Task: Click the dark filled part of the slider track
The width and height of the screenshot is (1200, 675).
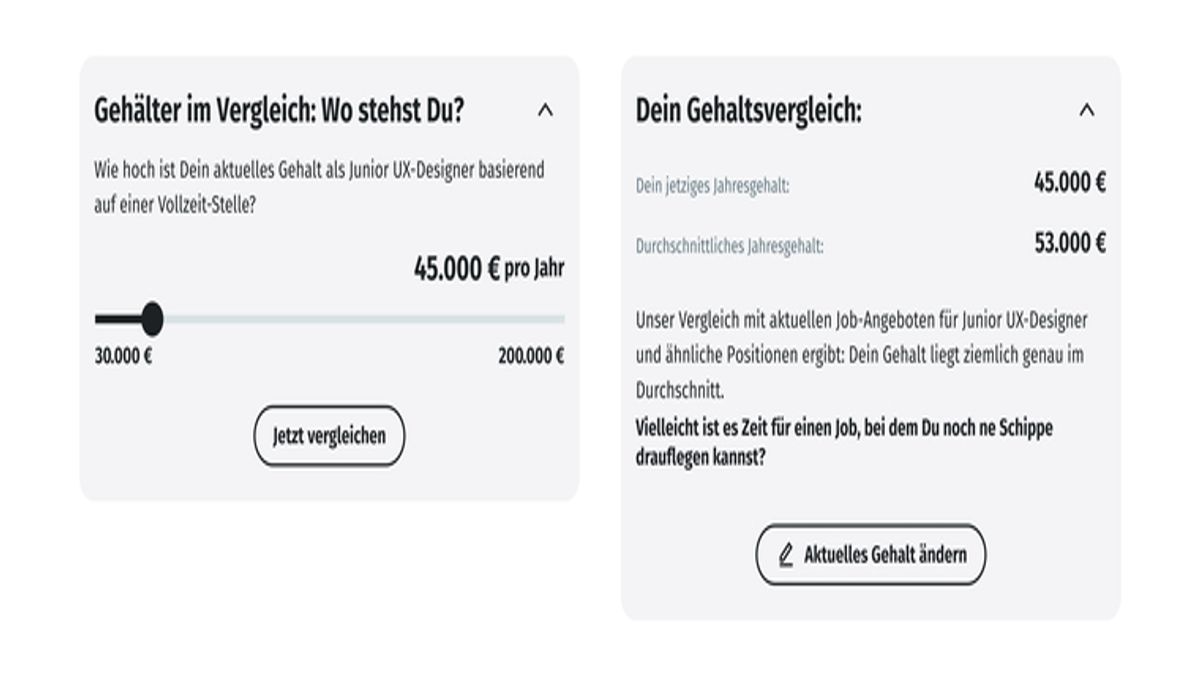Action: point(118,319)
